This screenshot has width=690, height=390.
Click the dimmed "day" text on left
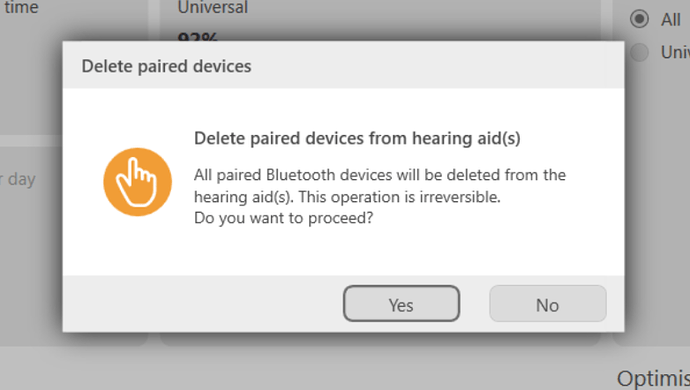(21, 179)
